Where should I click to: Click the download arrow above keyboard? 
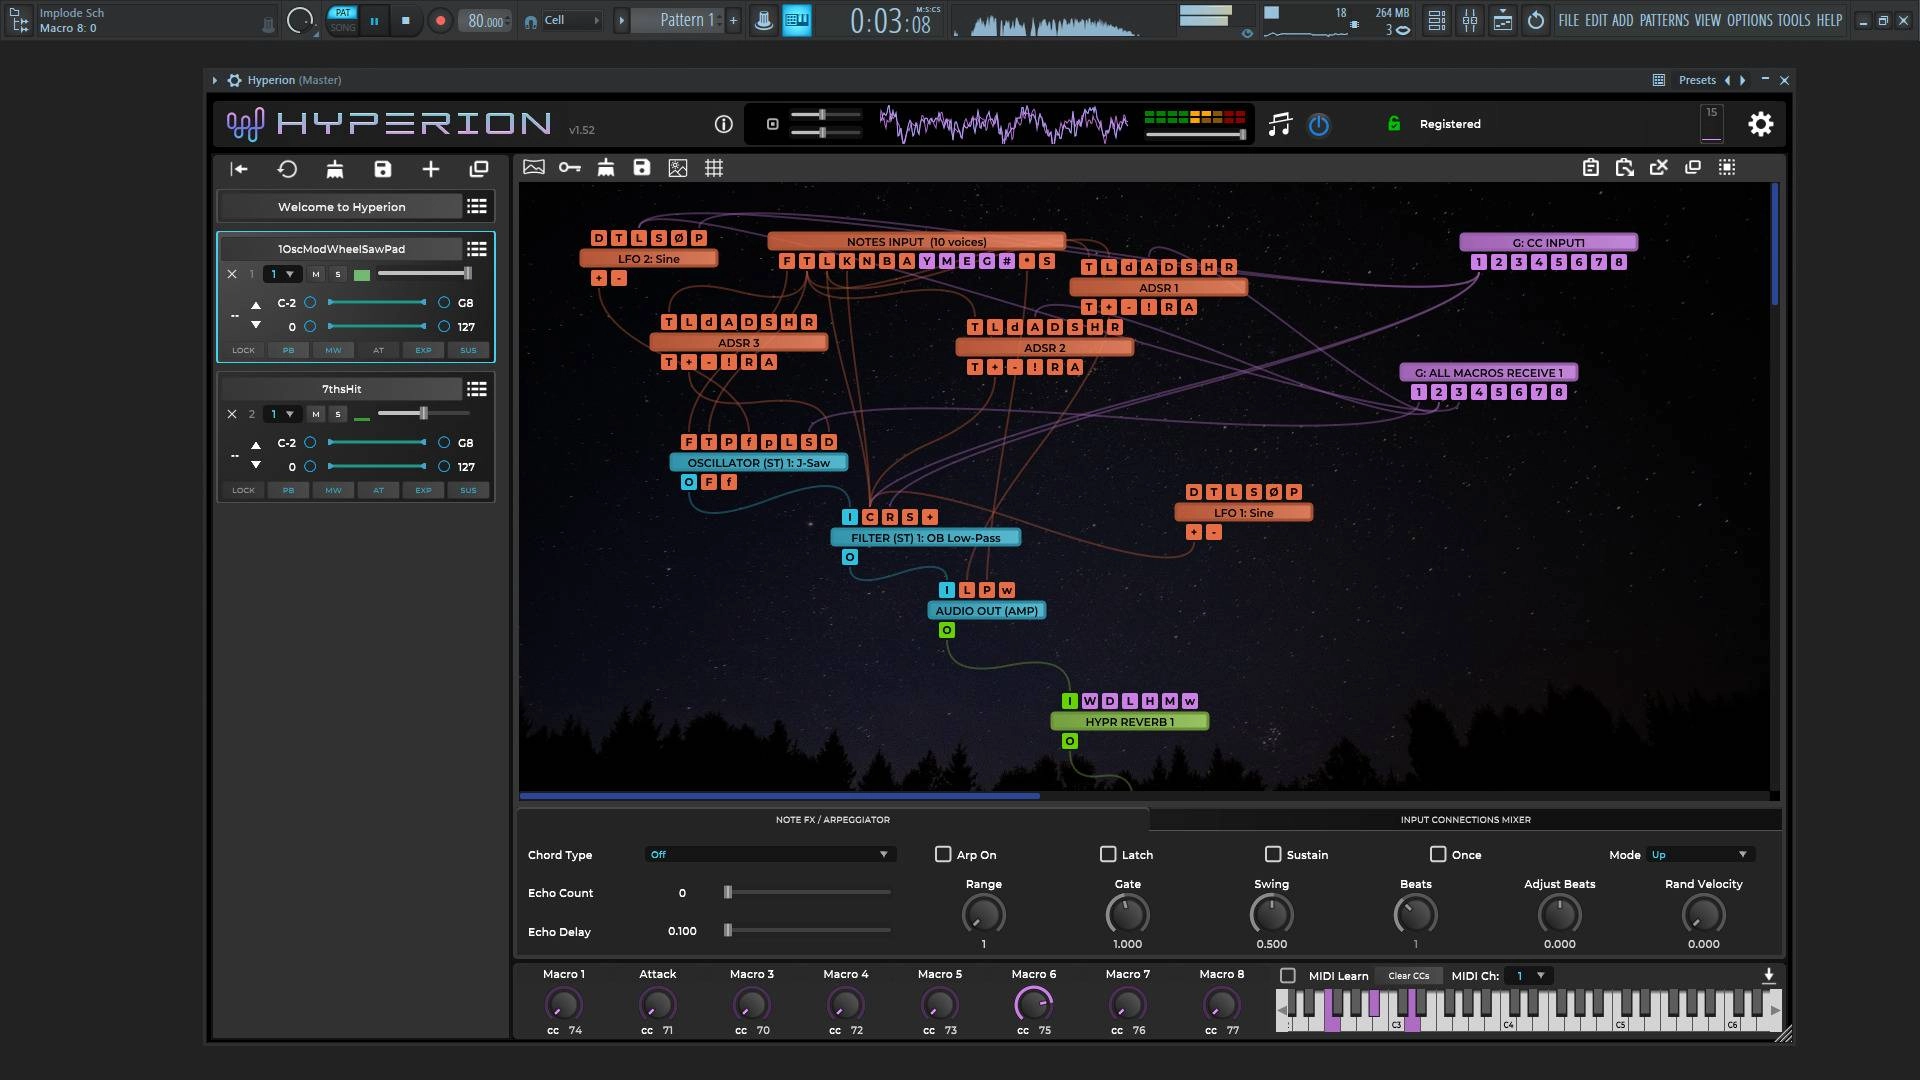pyautogui.click(x=1768, y=975)
